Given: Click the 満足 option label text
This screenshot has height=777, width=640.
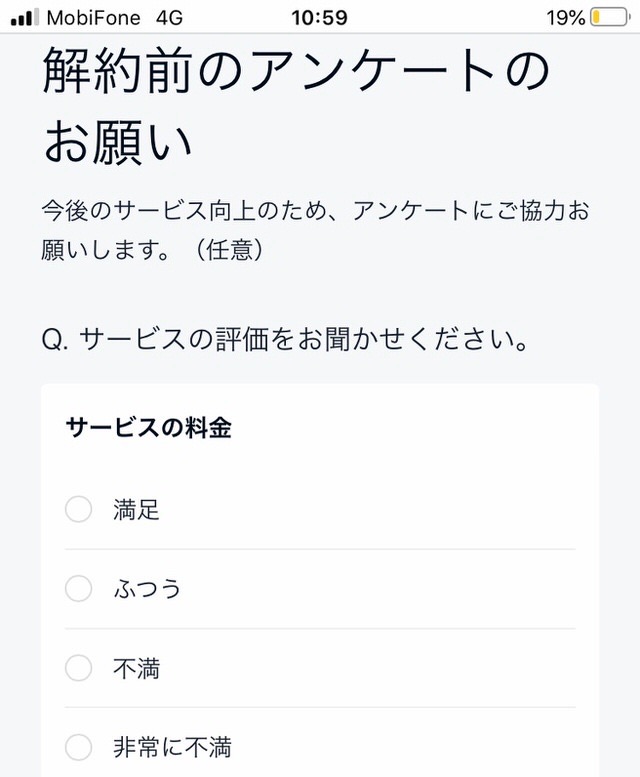Looking at the screenshot, I should point(137,509).
